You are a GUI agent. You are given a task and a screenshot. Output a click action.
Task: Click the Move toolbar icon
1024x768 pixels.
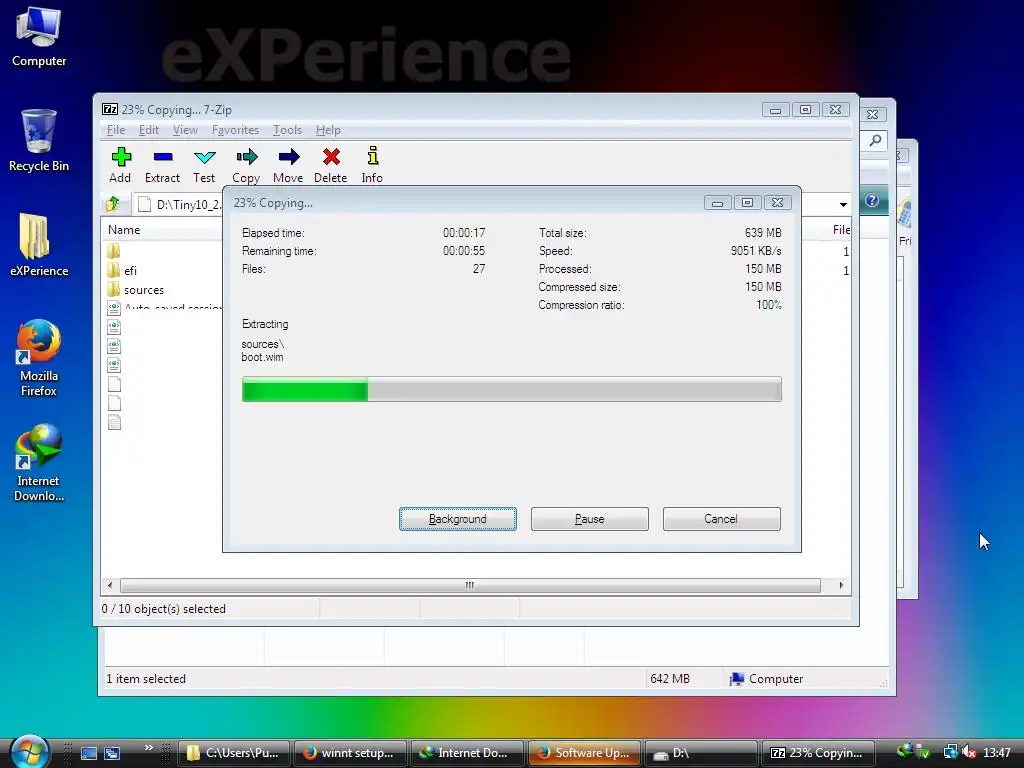pos(288,165)
